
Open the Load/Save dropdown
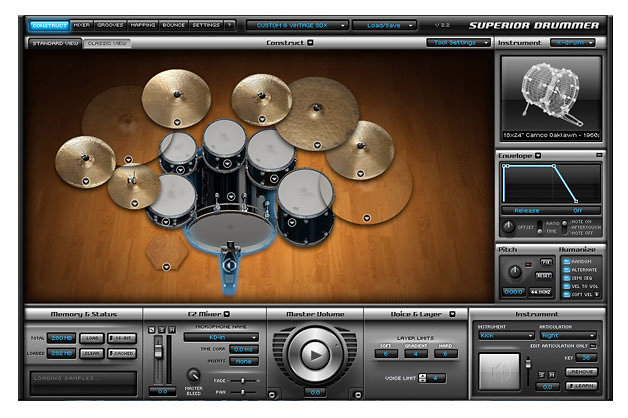pos(384,25)
